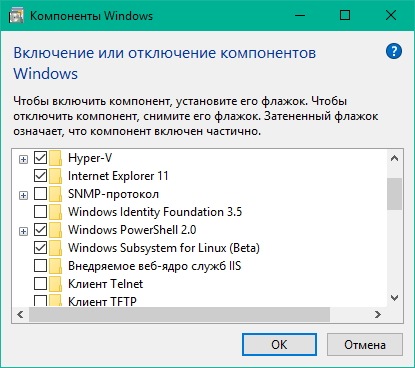Click the Отмена button
The width and height of the screenshot is (415, 368).
coord(365,345)
